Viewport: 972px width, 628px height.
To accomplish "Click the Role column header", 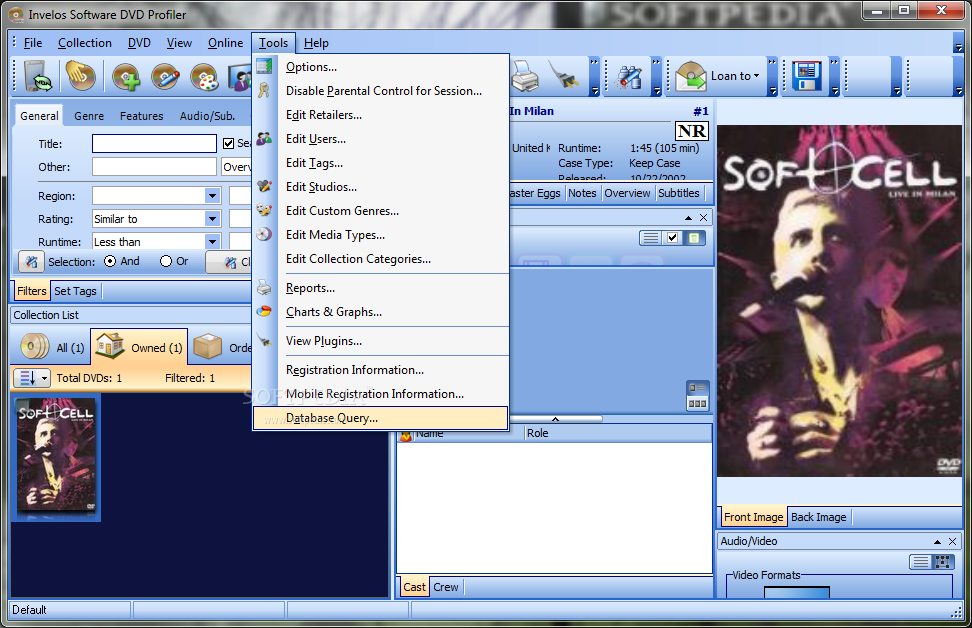I will pyautogui.click(x=618, y=433).
